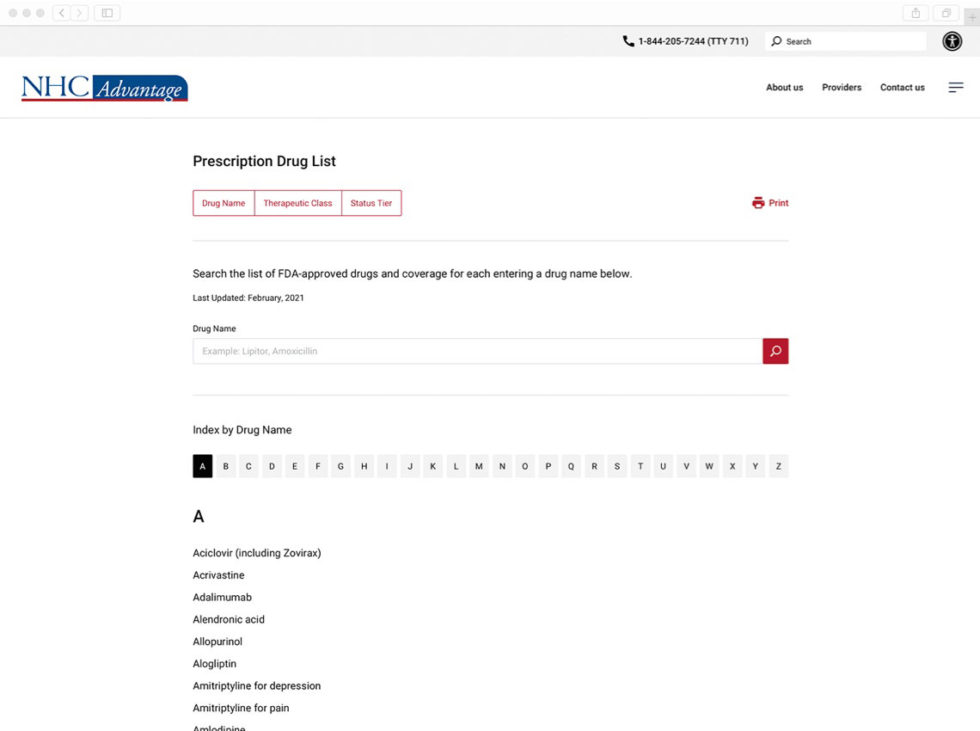This screenshot has height=731, width=980.
Task: Click the NHC Advantage logo
Action: point(104,88)
